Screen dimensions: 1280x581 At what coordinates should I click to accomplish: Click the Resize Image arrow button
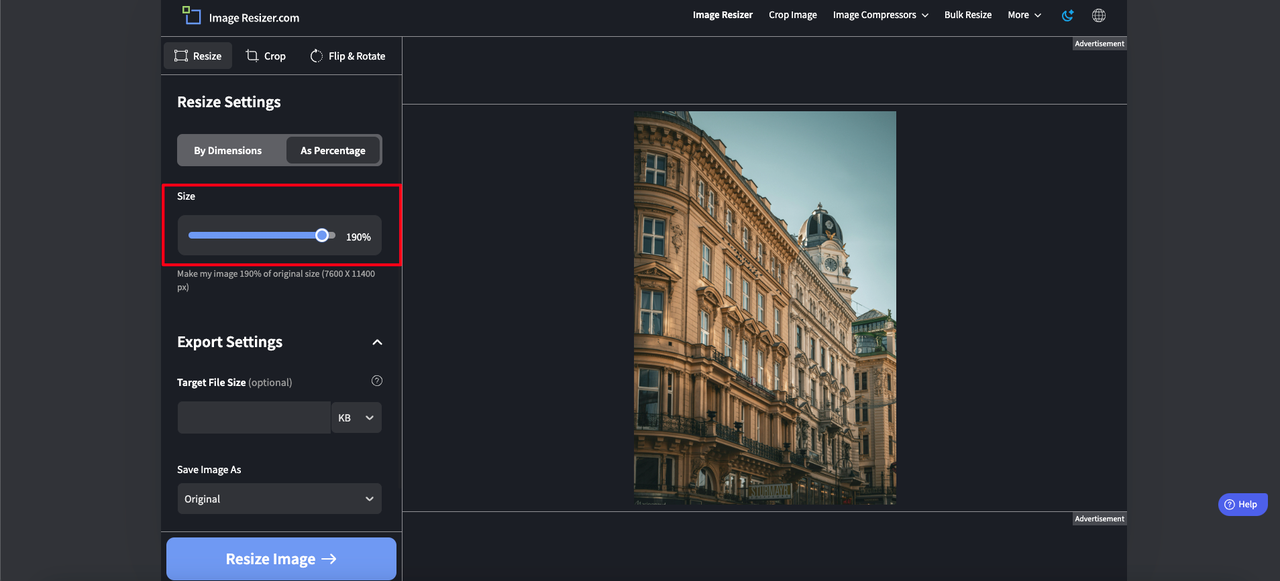click(281, 559)
